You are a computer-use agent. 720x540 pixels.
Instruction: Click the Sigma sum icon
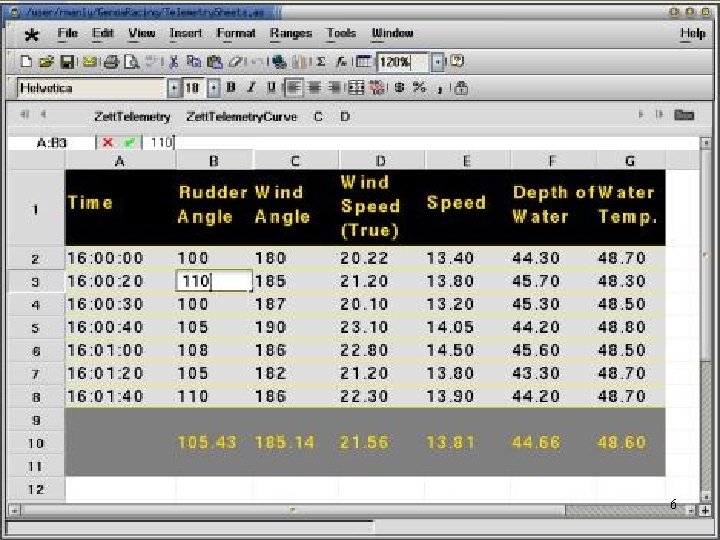321,62
